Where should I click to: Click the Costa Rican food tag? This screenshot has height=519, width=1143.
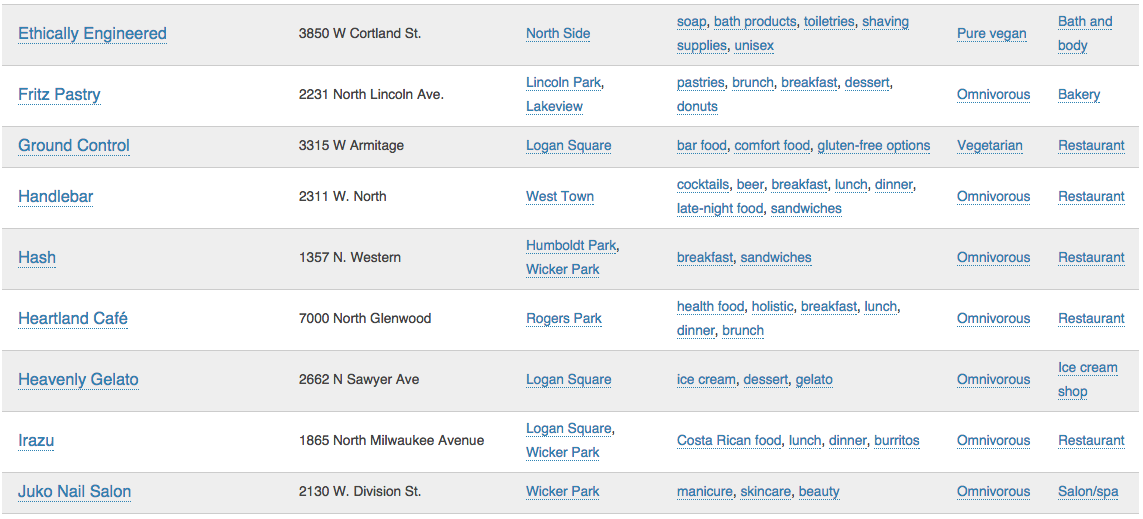(729, 441)
